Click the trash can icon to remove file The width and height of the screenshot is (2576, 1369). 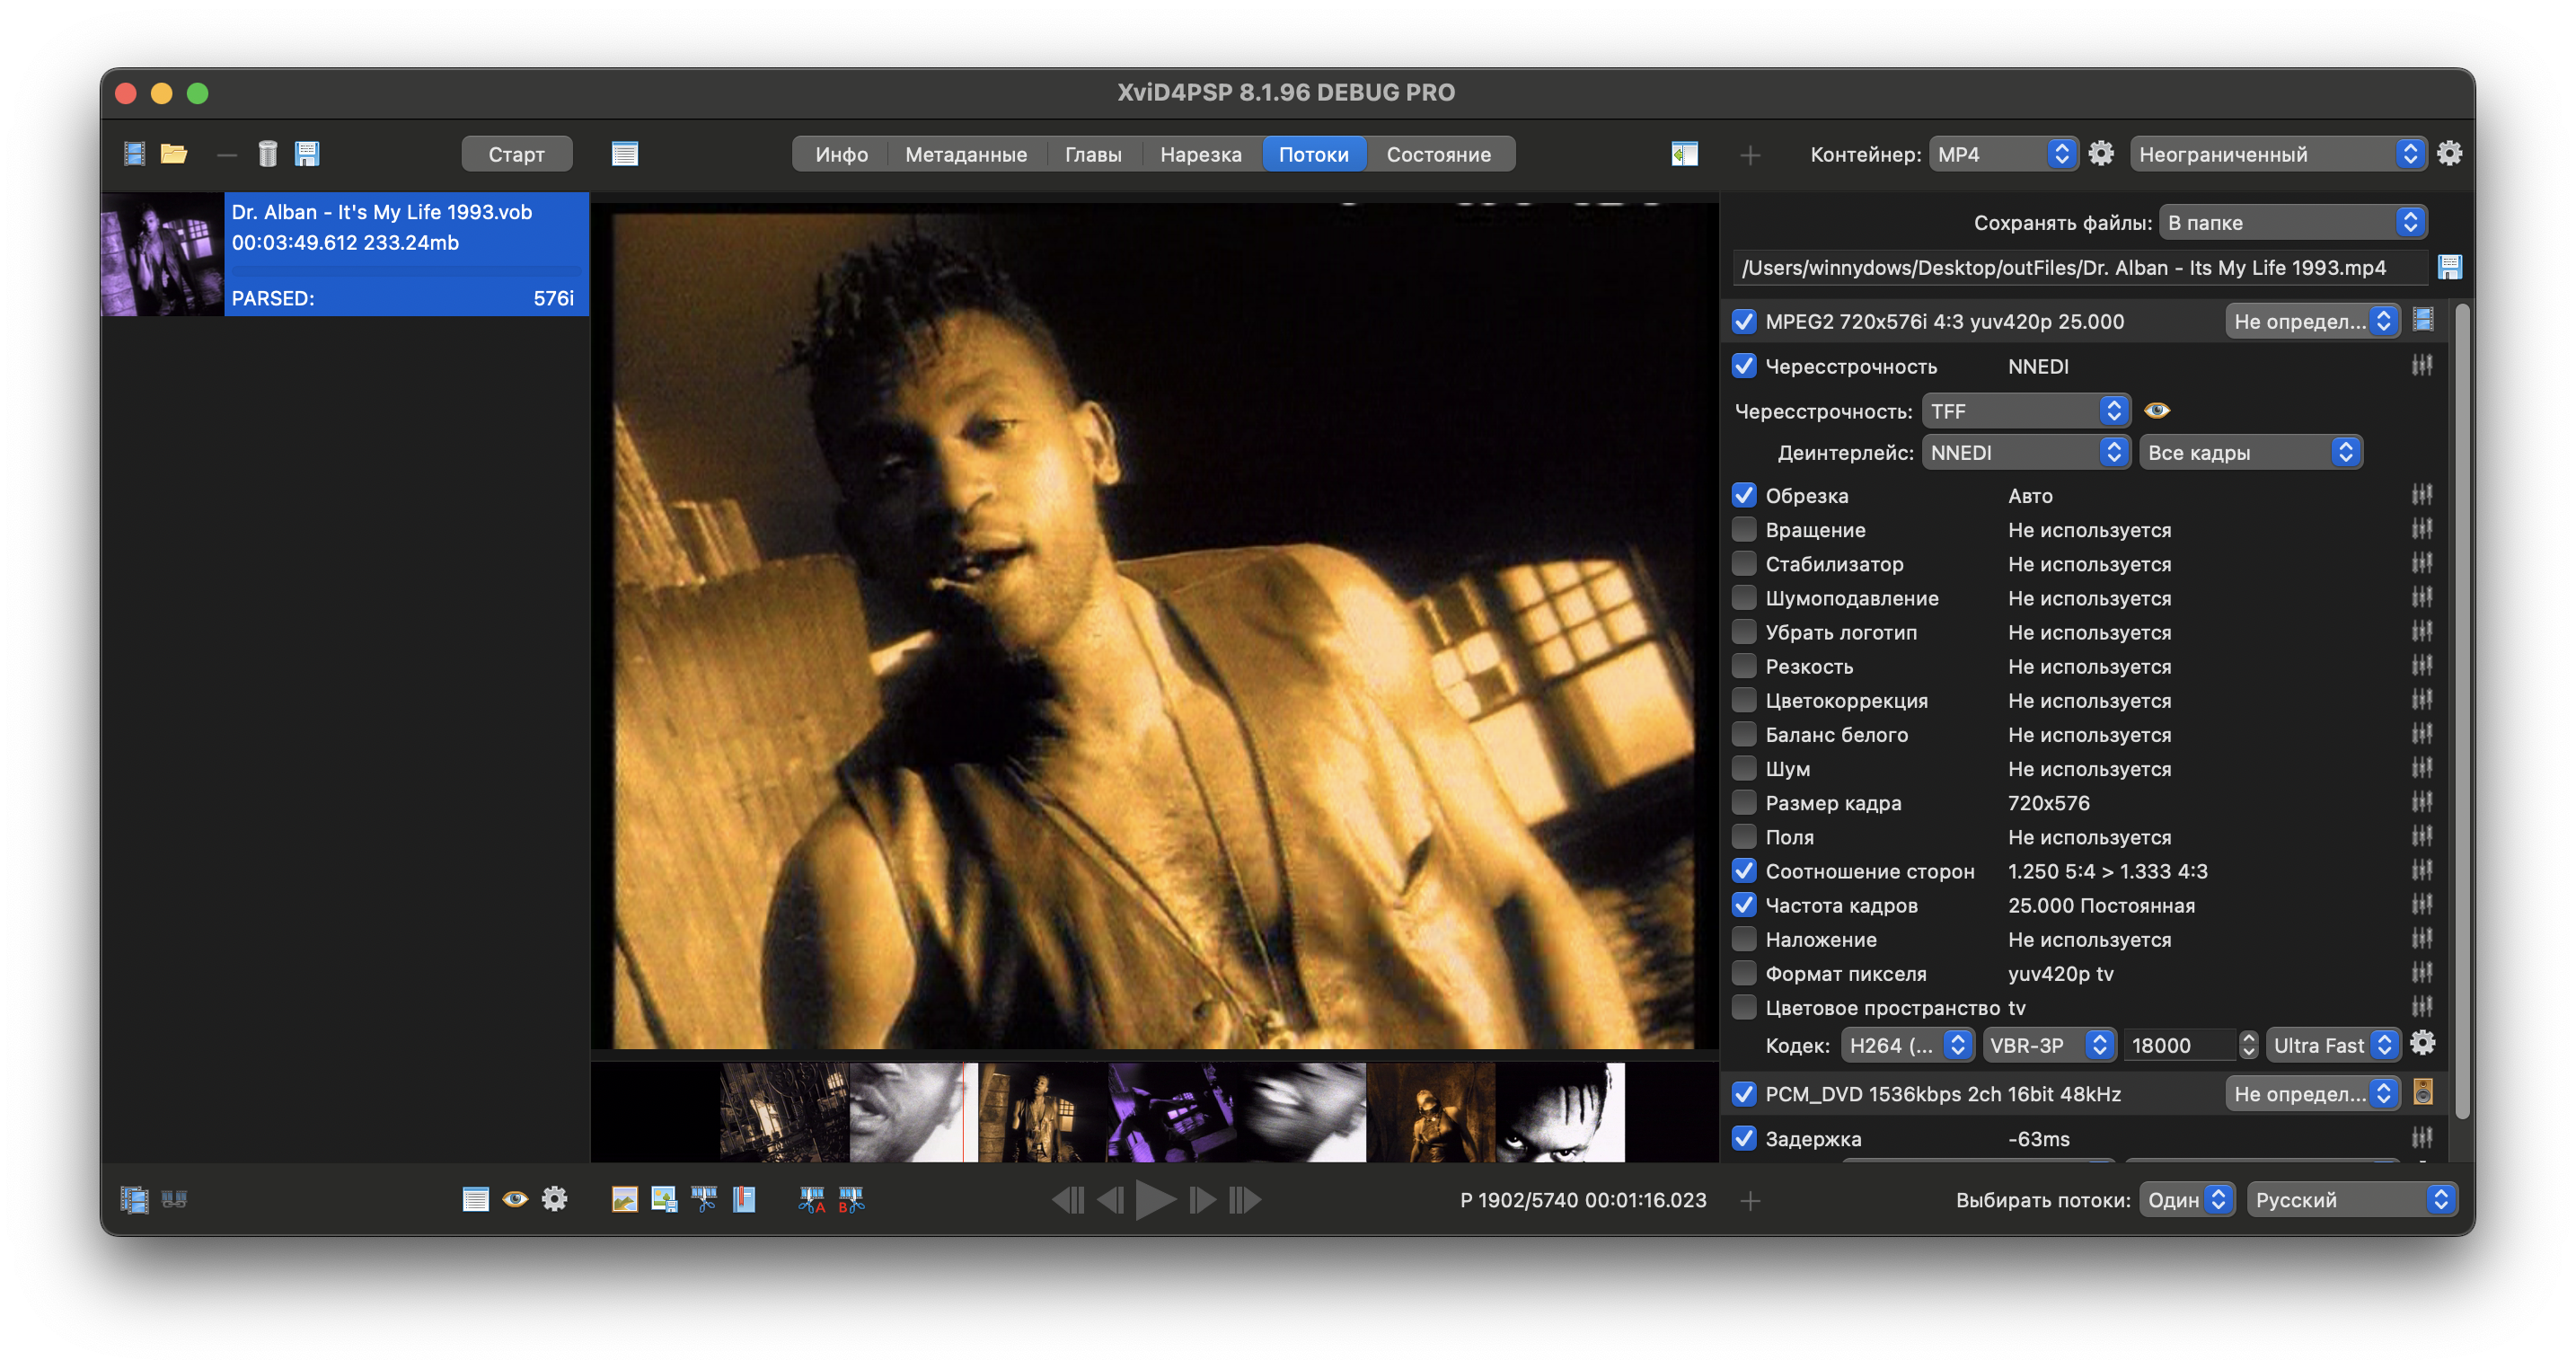267,154
